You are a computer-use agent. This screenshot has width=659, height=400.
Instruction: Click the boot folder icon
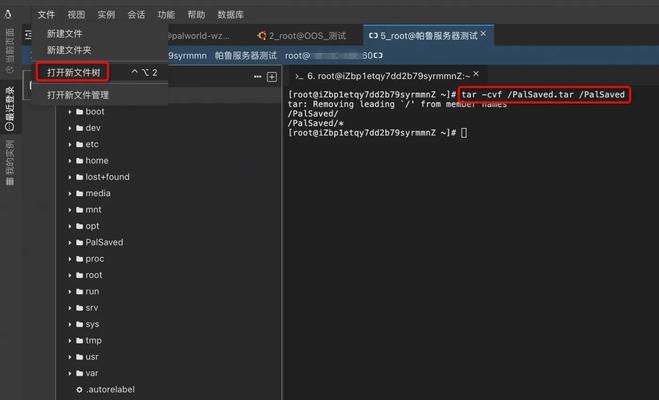pos(79,112)
